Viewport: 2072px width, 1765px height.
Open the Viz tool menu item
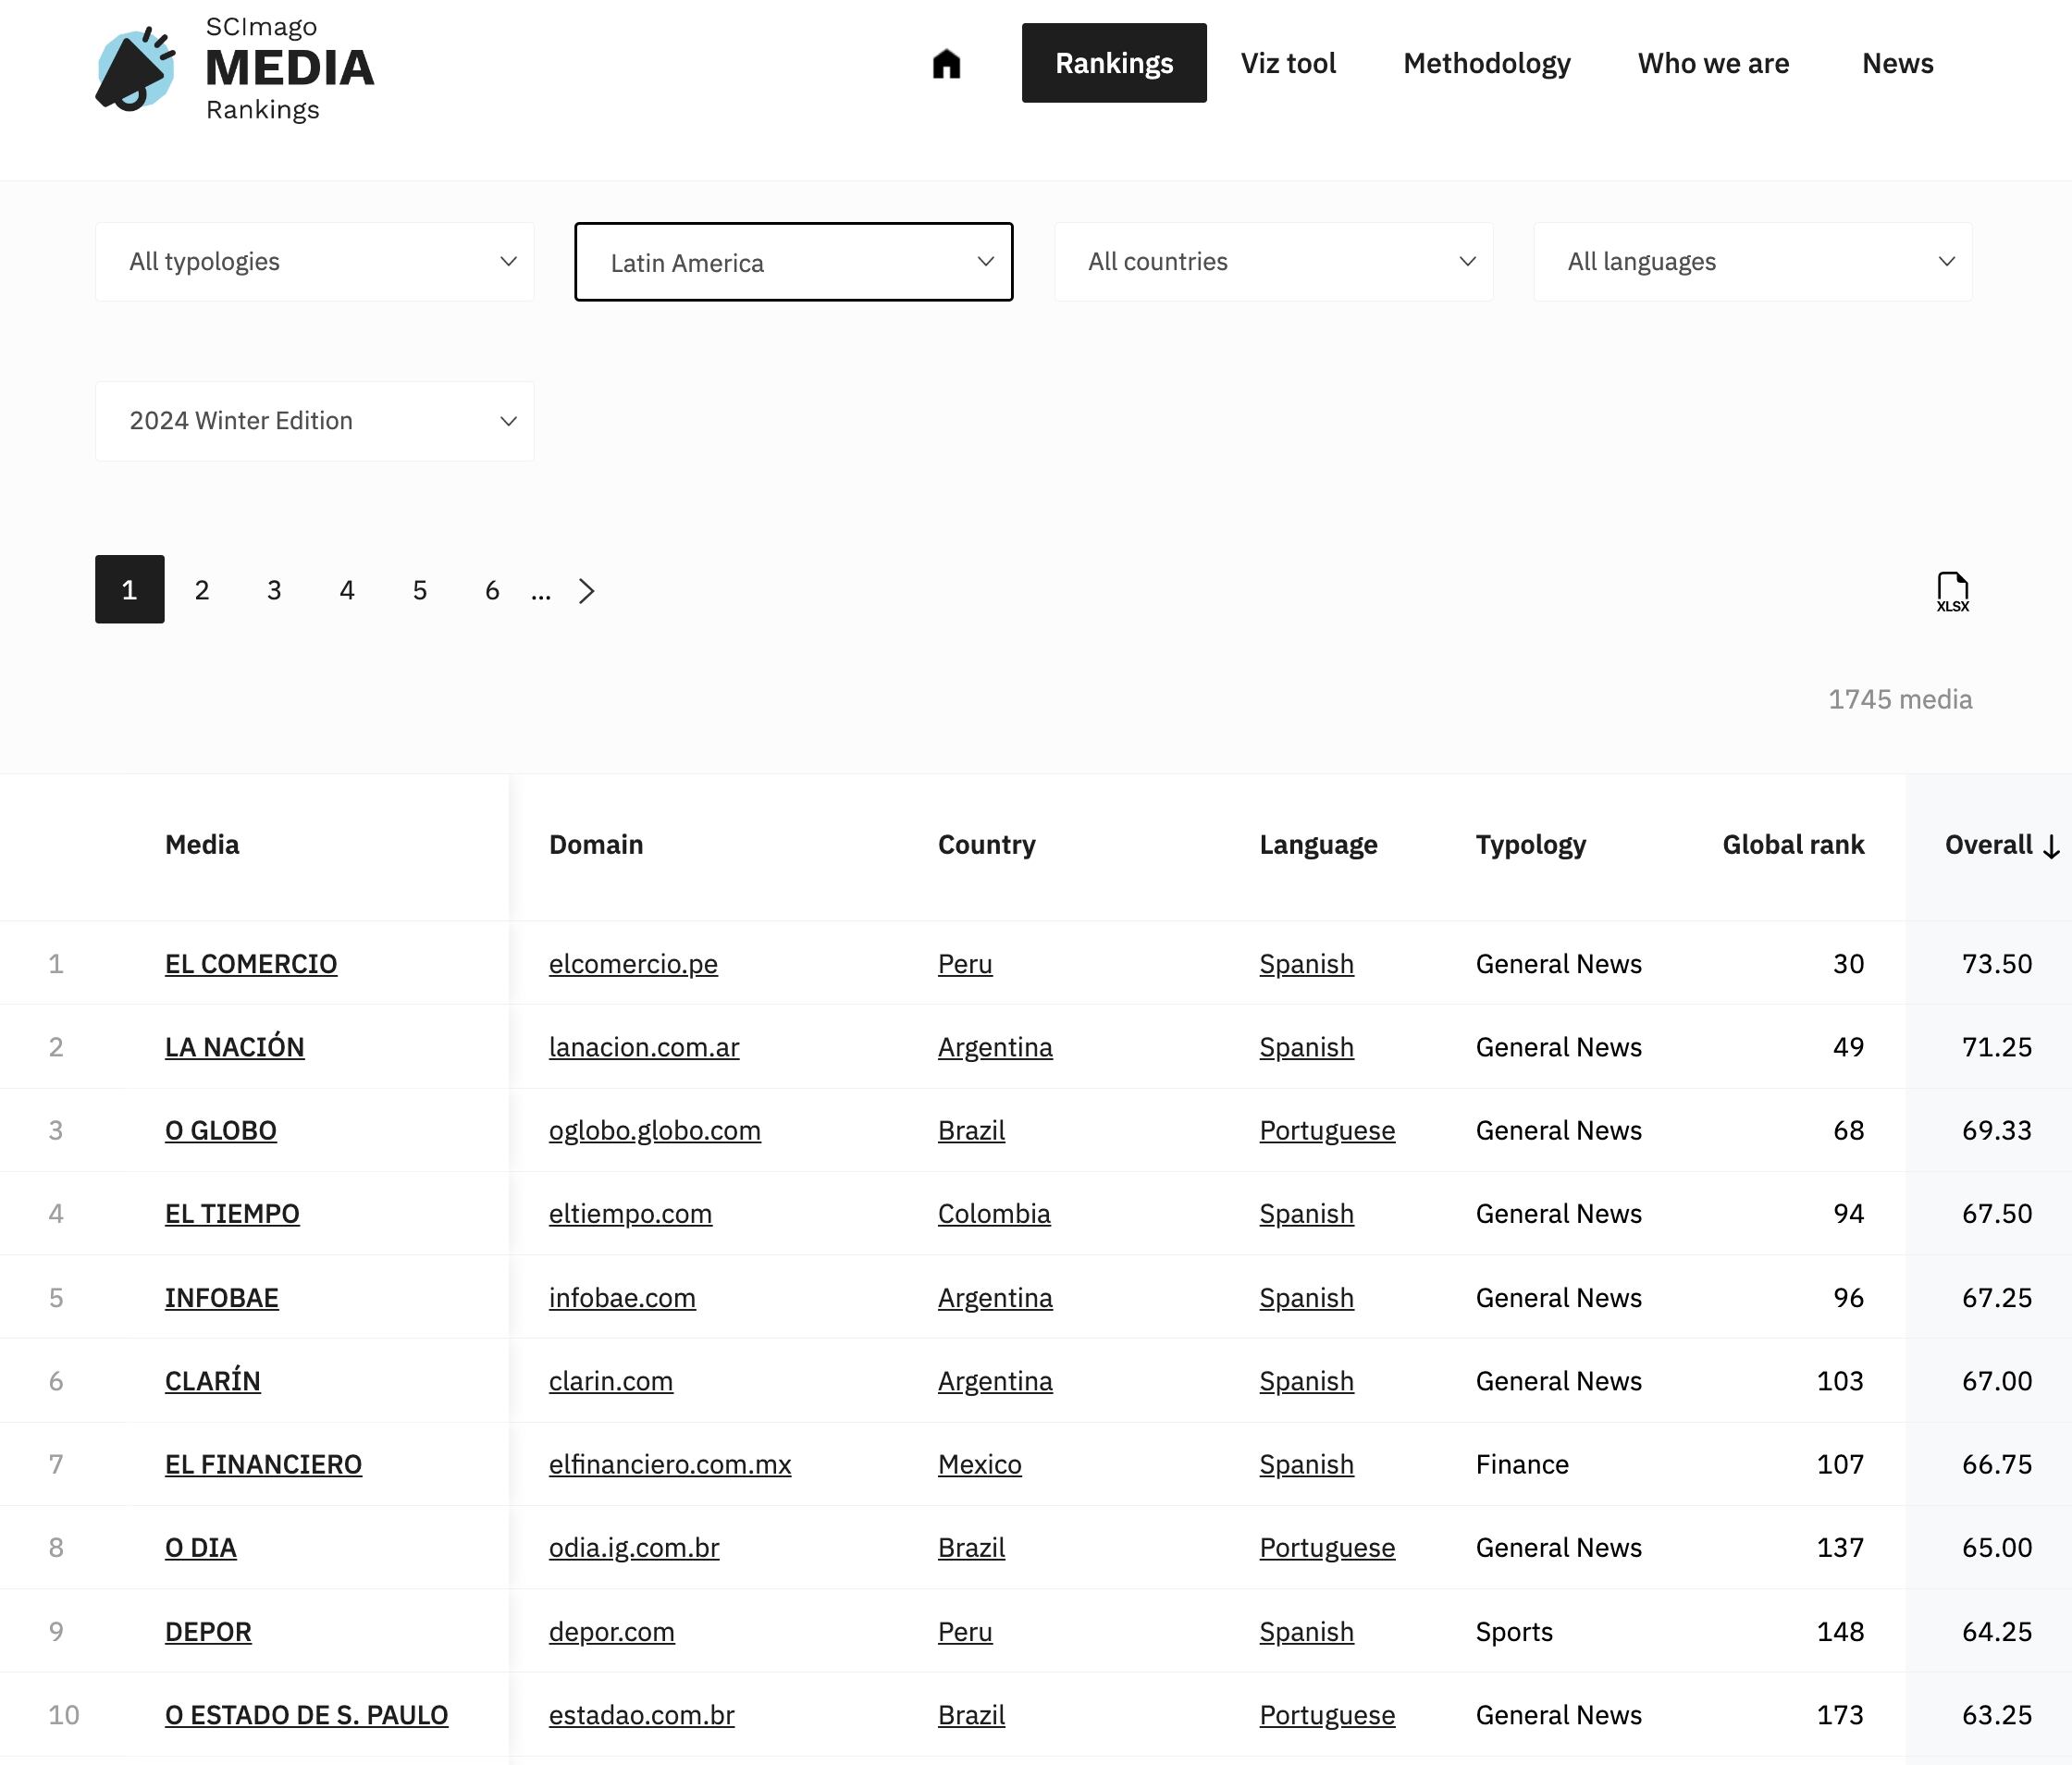(x=1288, y=62)
